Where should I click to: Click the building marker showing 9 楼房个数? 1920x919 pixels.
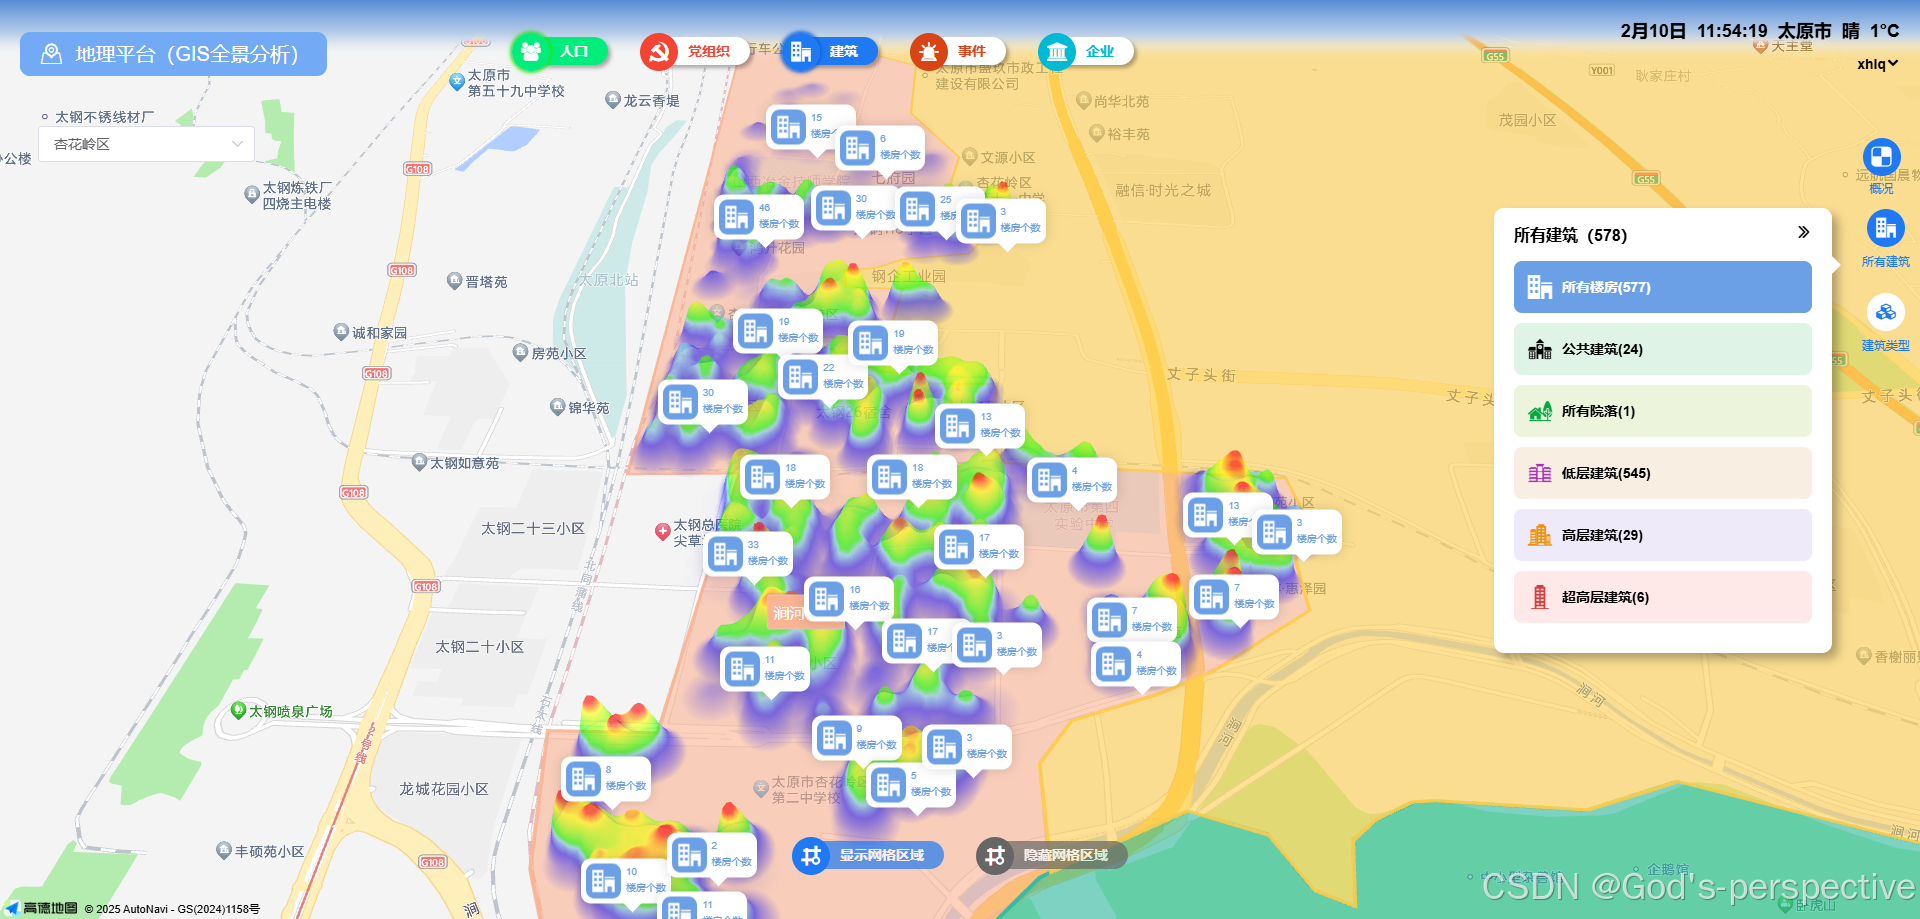coord(856,738)
